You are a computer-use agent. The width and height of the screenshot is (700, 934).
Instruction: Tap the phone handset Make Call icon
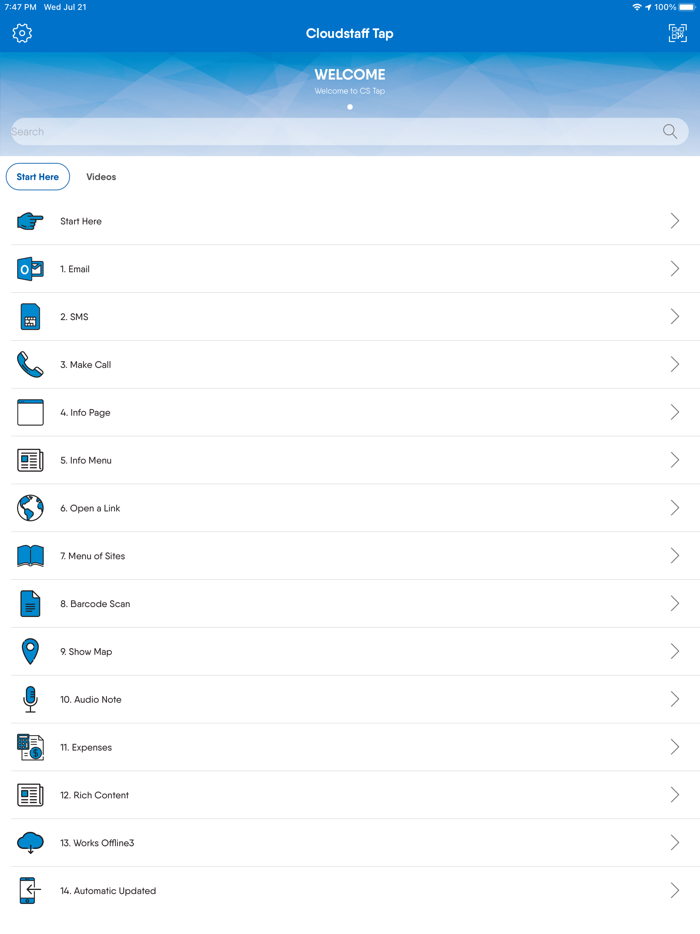click(x=30, y=365)
